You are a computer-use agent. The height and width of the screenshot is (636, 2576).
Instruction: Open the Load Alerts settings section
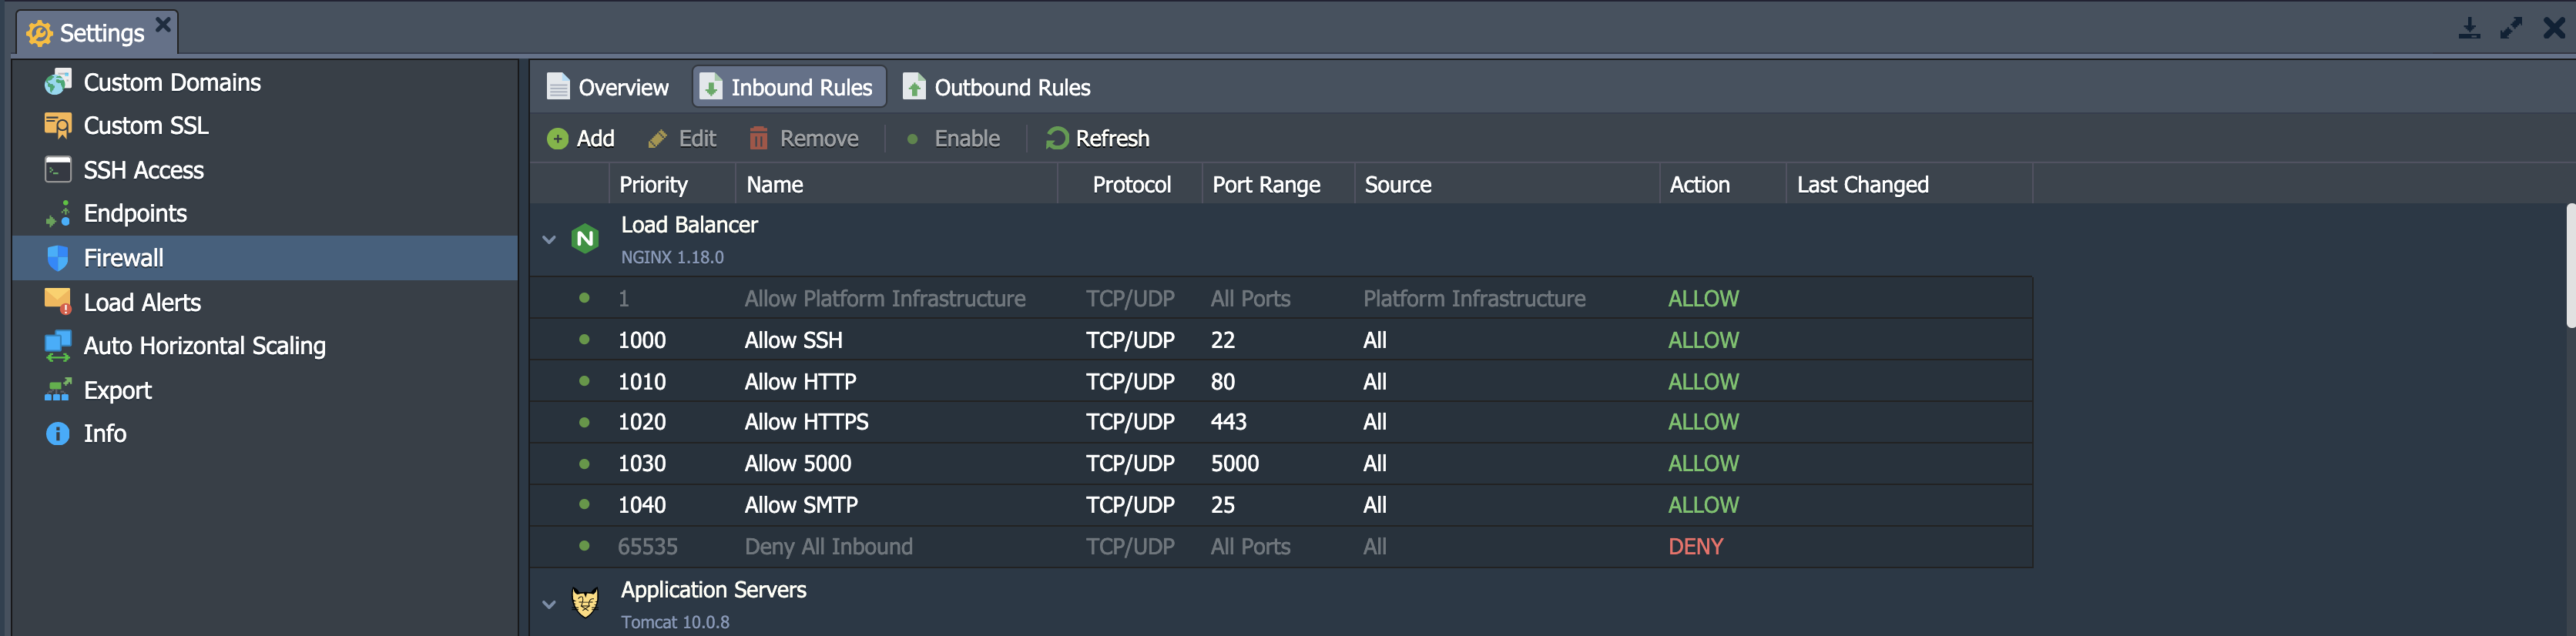pyautogui.click(x=265, y=302)
